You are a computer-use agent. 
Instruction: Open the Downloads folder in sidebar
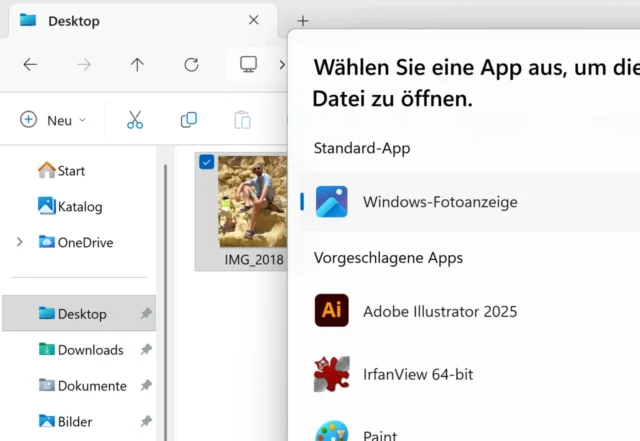pos(90,350)
